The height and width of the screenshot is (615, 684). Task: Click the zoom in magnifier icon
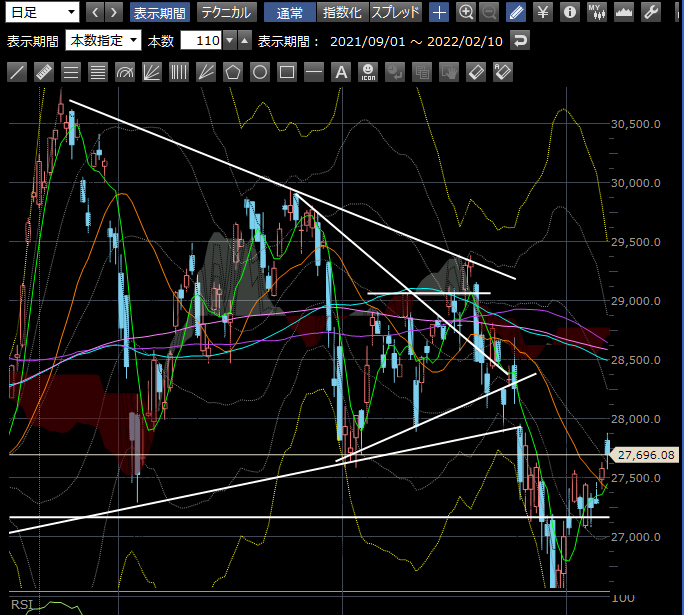465,13
